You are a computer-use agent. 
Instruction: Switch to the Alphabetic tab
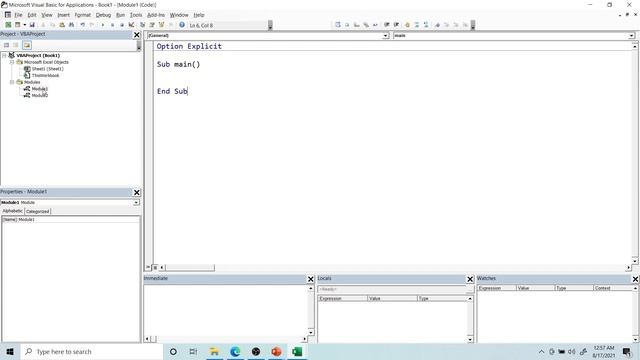[12, 211]
